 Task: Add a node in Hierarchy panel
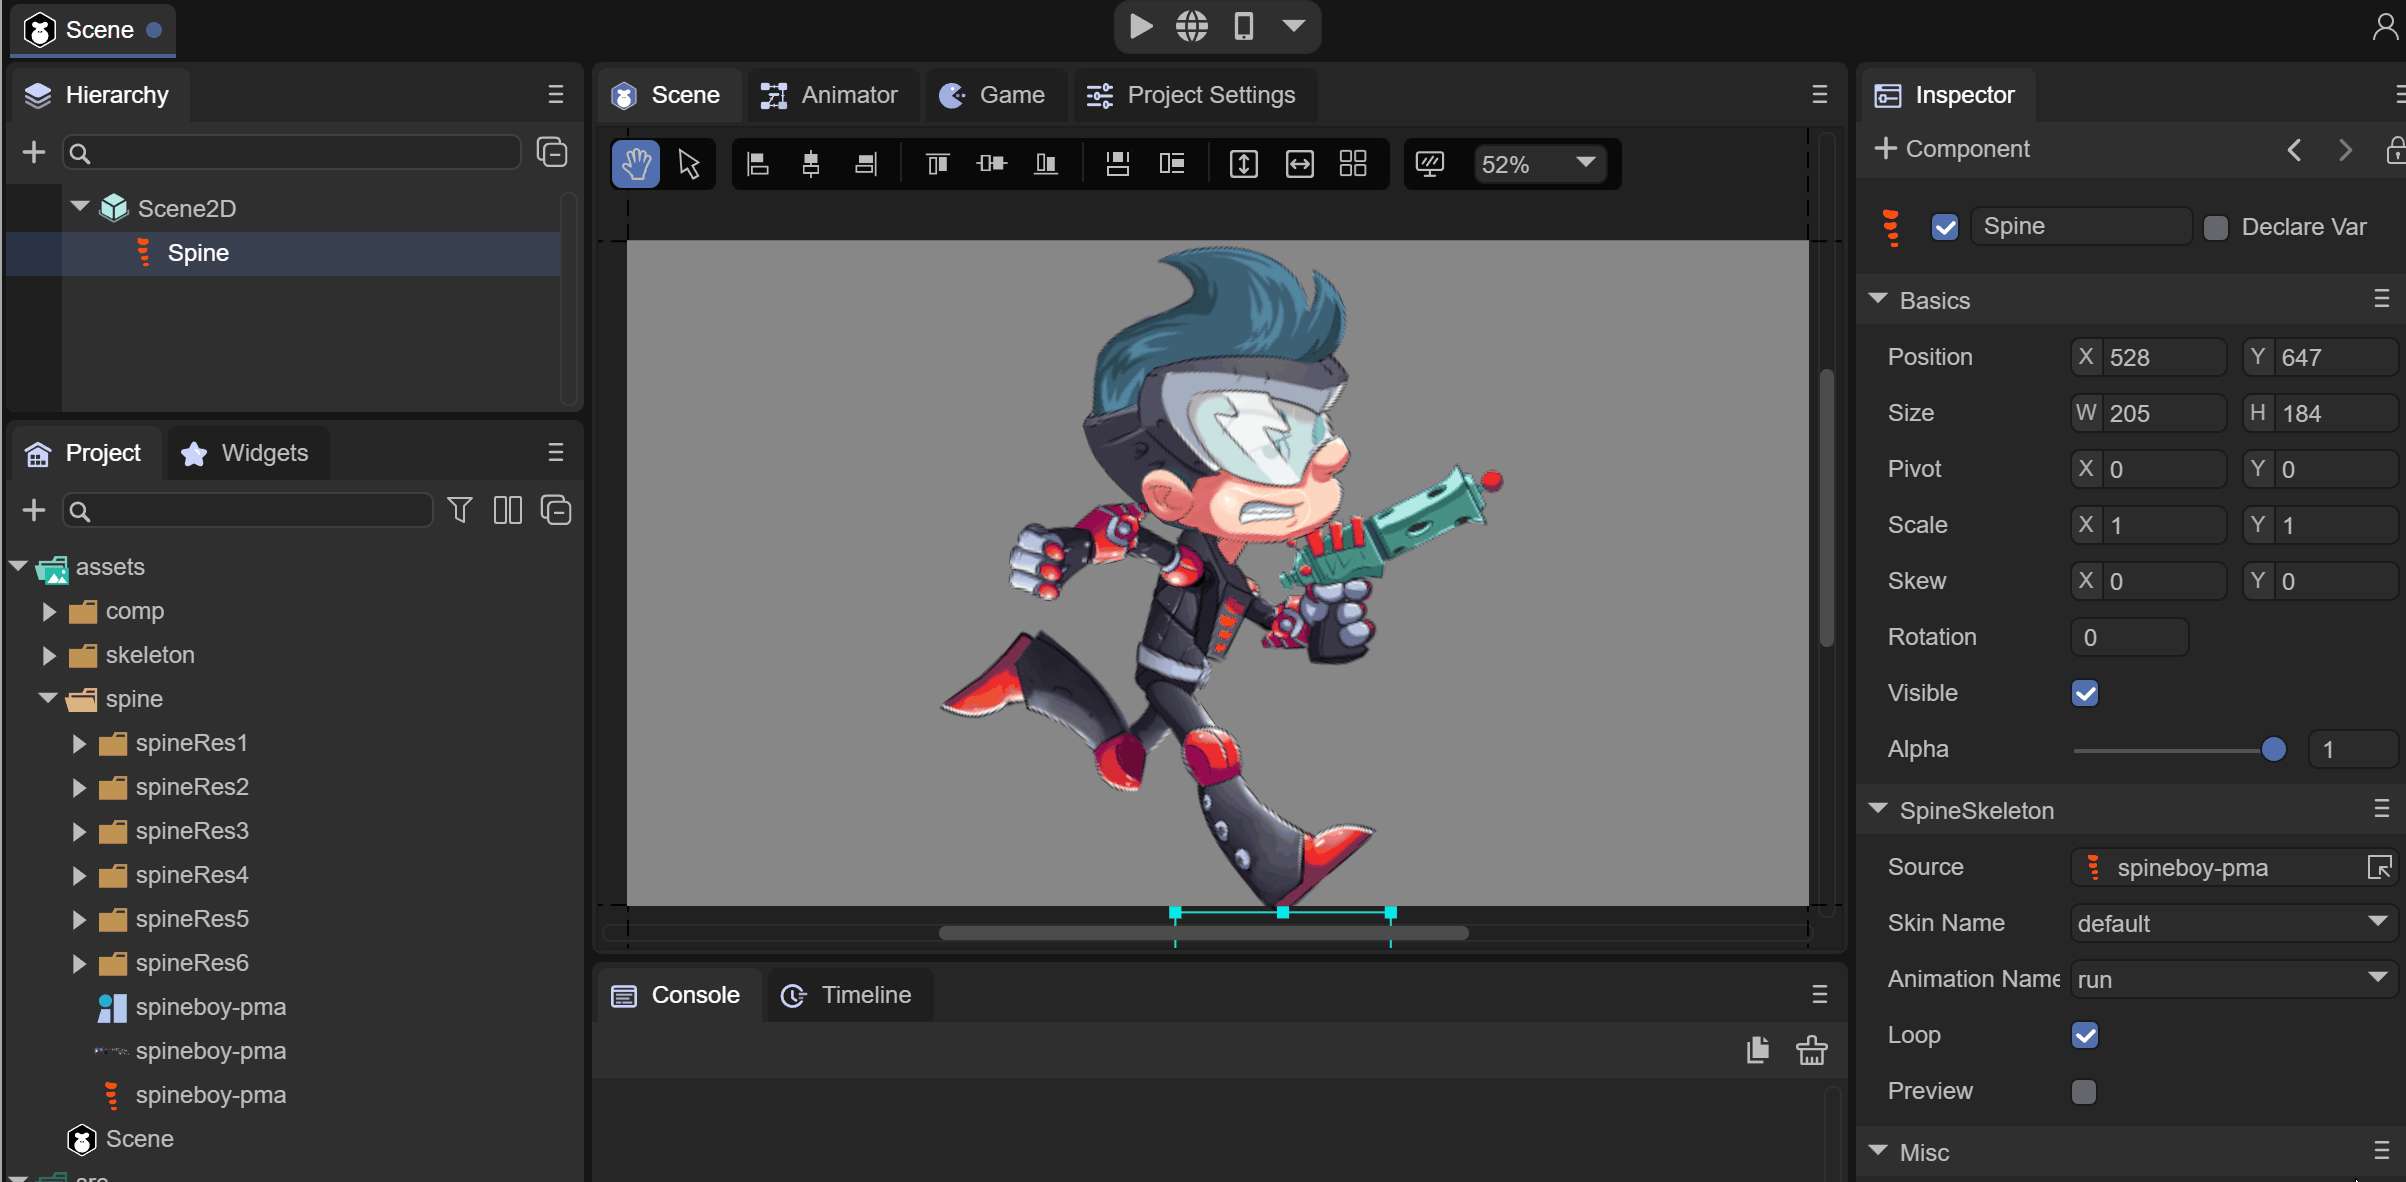pos(34,152)
